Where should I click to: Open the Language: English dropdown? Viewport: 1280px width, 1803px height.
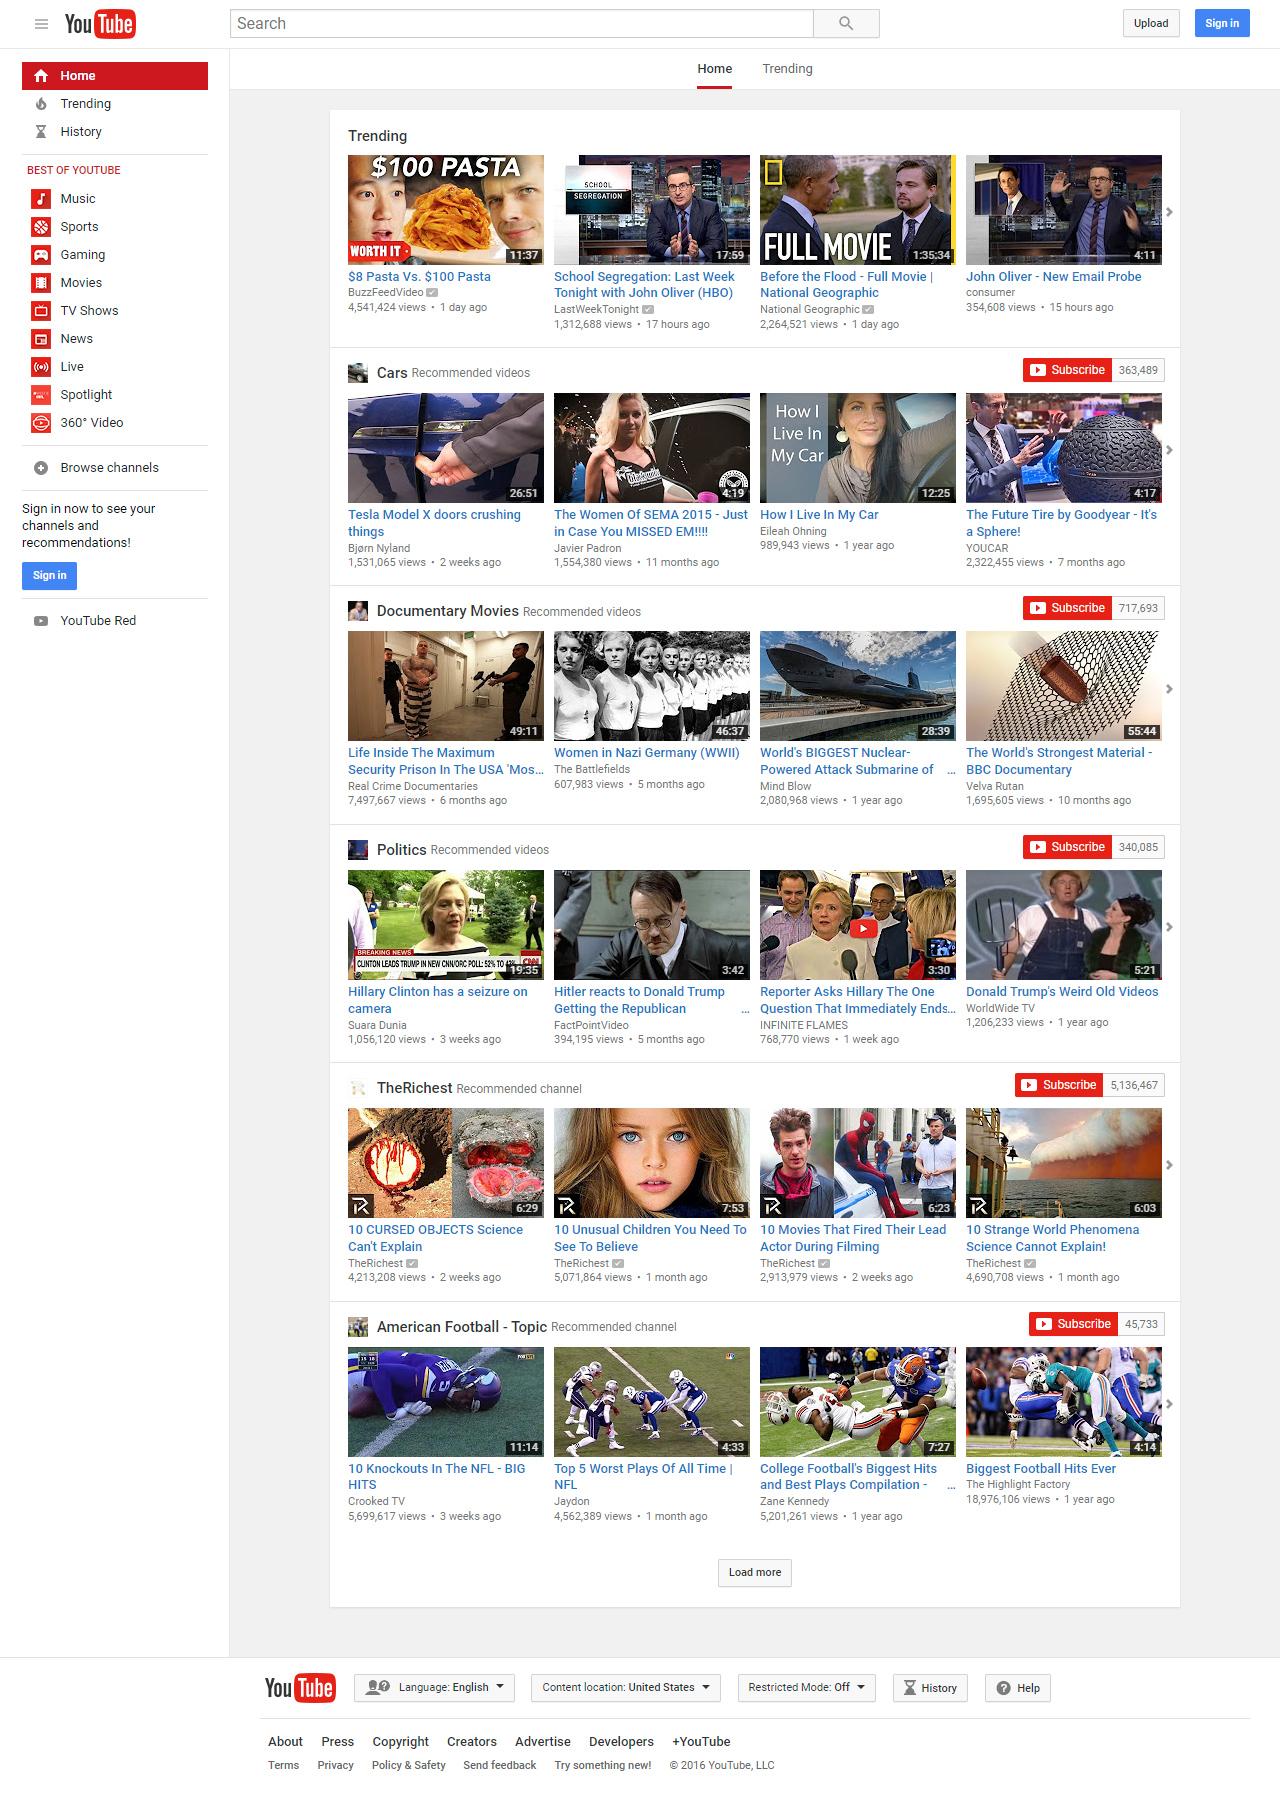(x=435, y=1687)
